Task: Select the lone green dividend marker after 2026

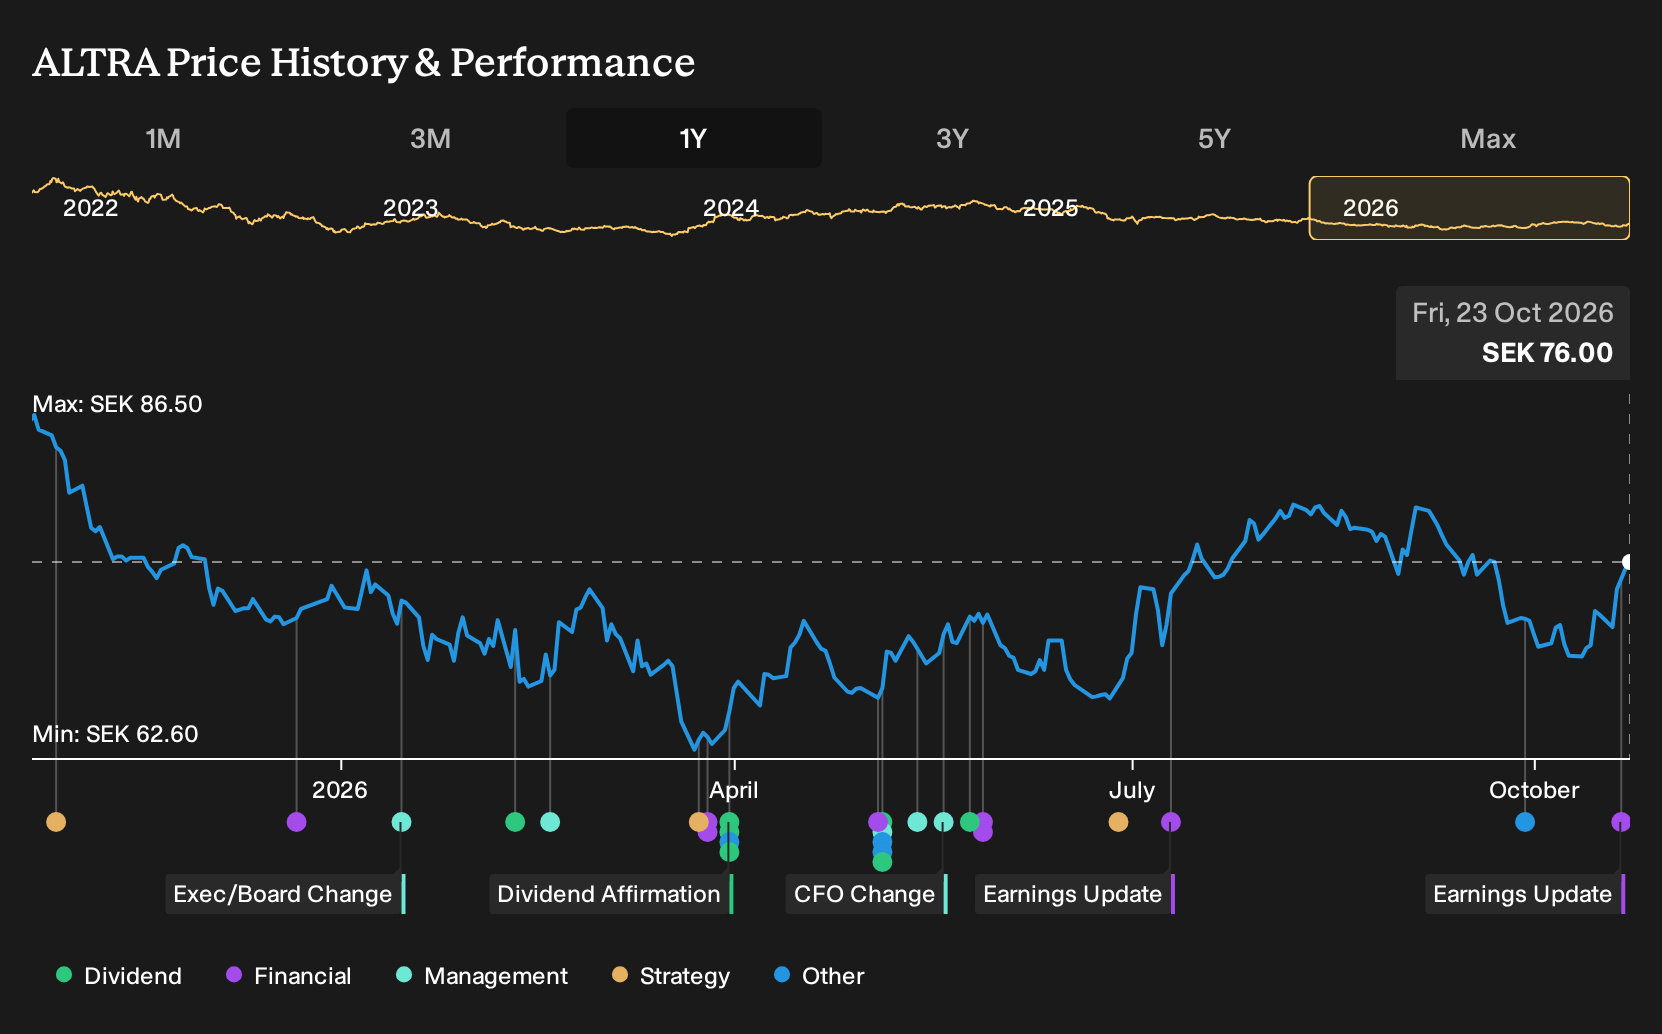Action: click(515, 822)
